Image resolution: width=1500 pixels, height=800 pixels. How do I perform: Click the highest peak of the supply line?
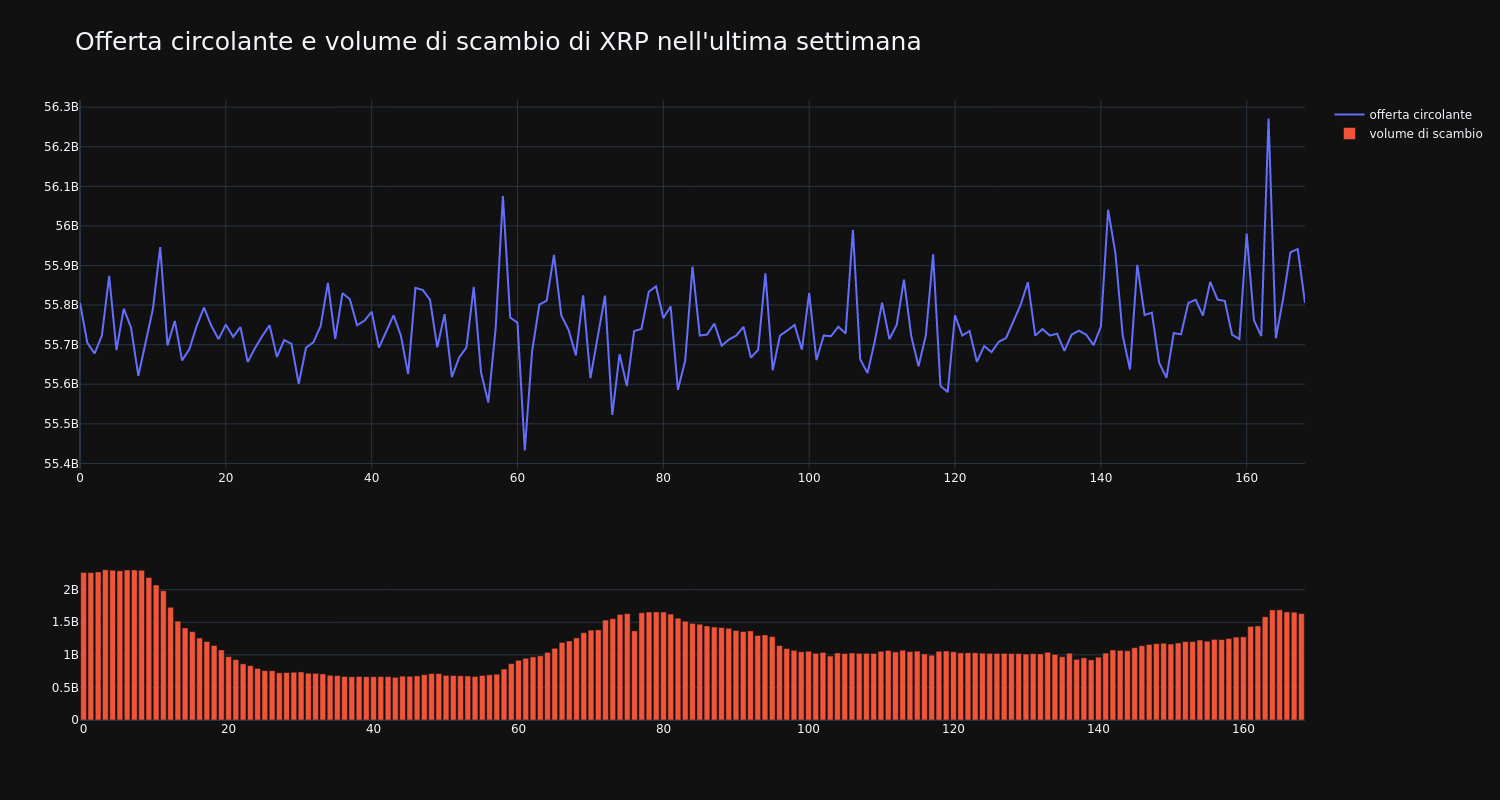(1268, 120)
